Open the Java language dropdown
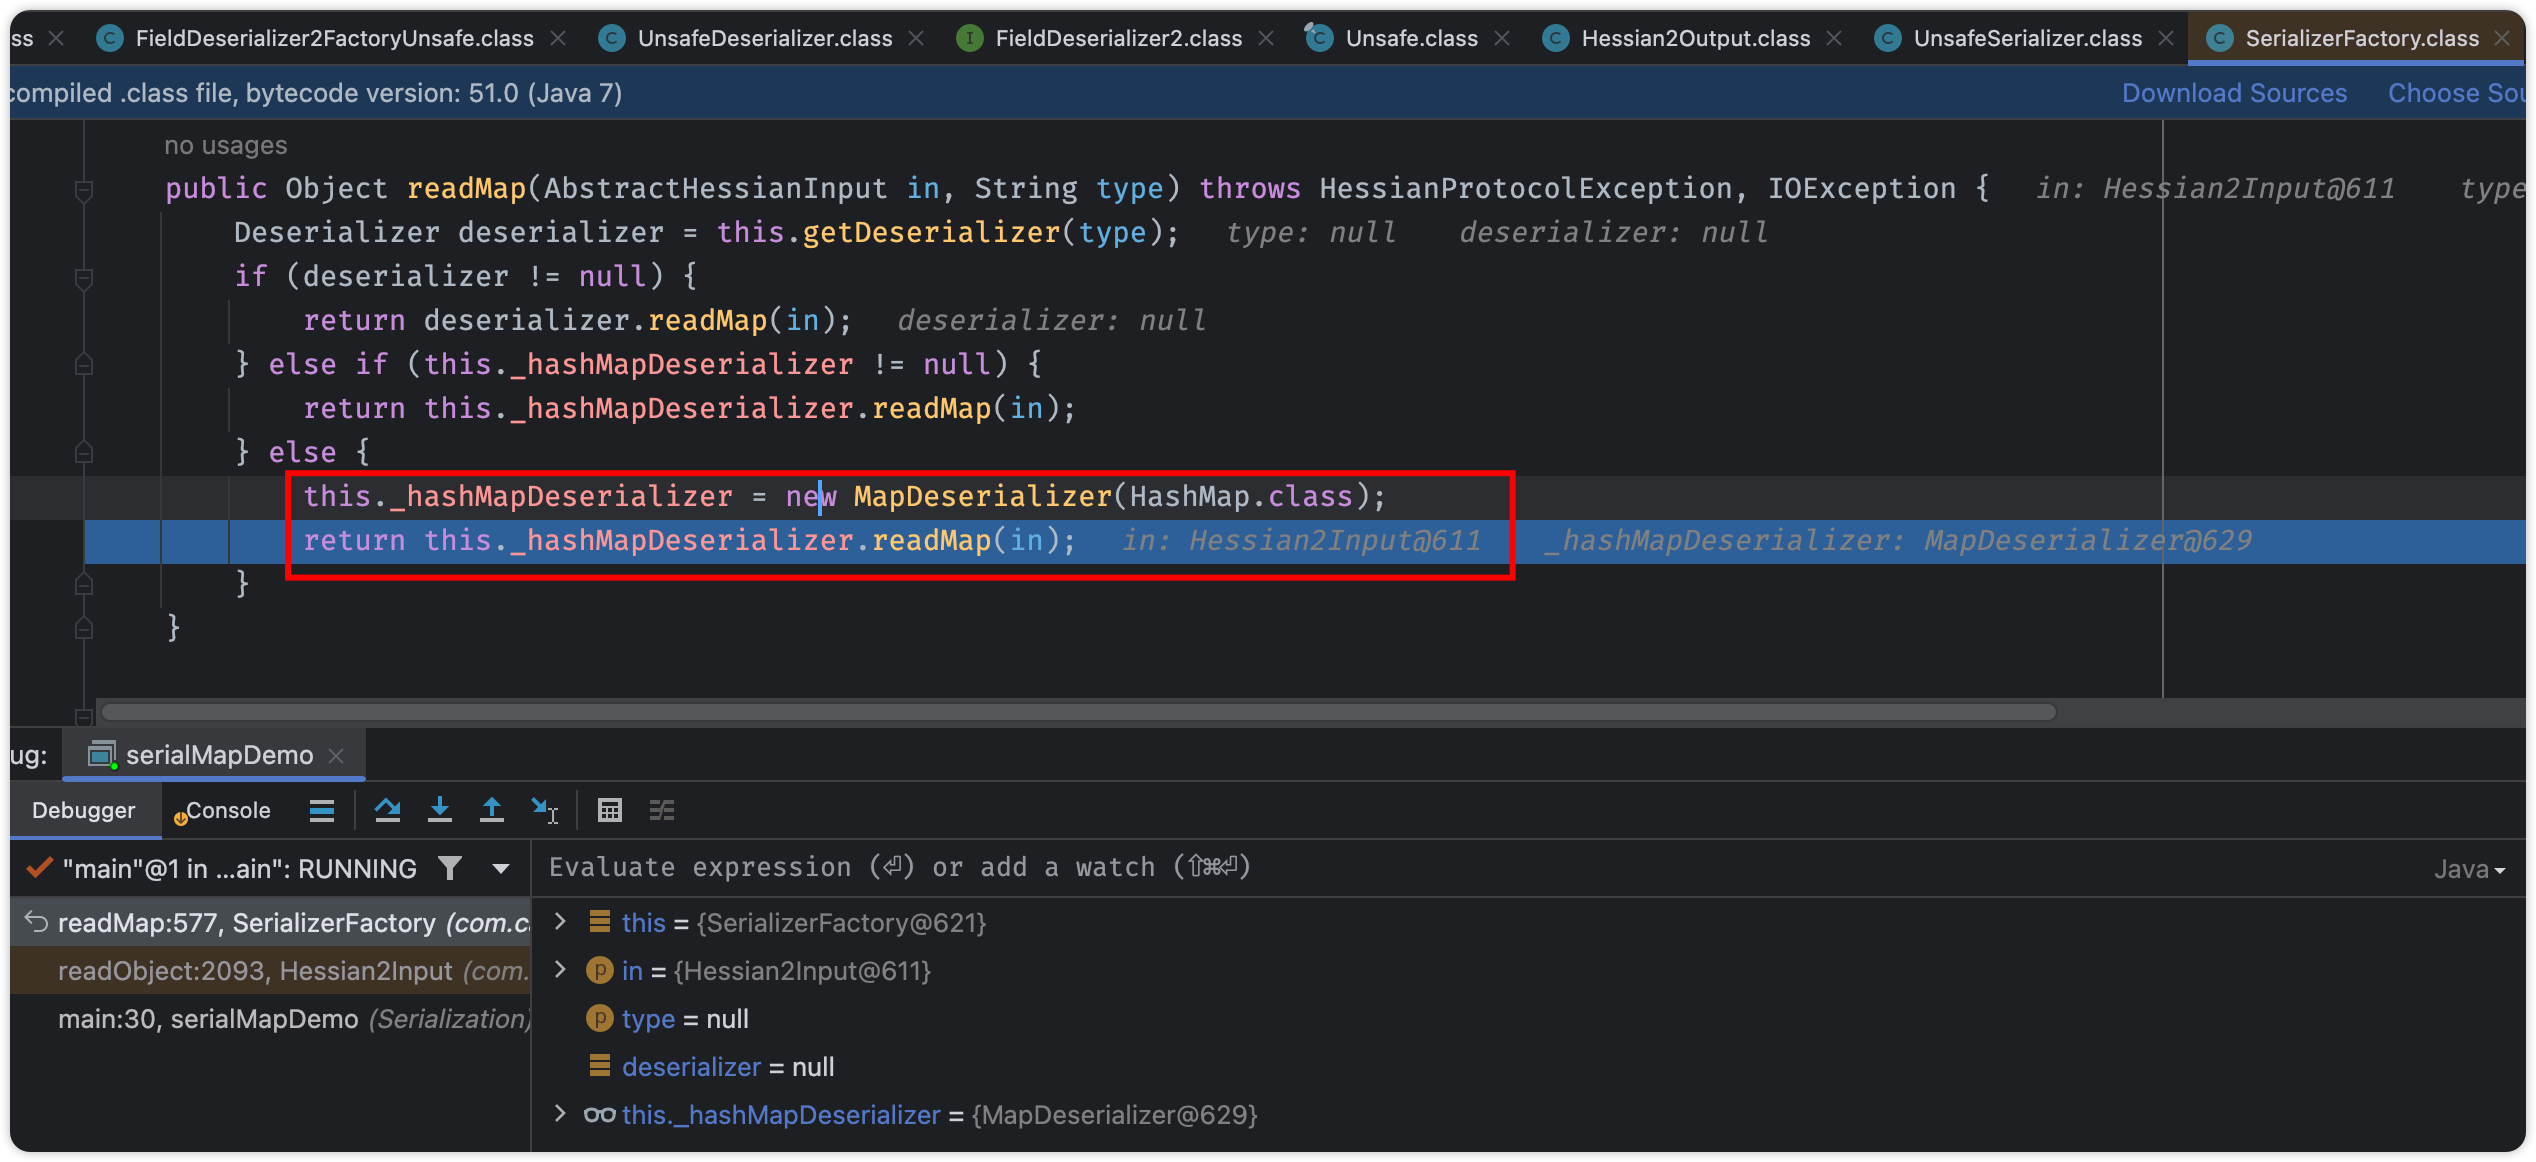Image resolution: width=2536 pixels, height=1162 pixels. click(x=2470, y=869)
